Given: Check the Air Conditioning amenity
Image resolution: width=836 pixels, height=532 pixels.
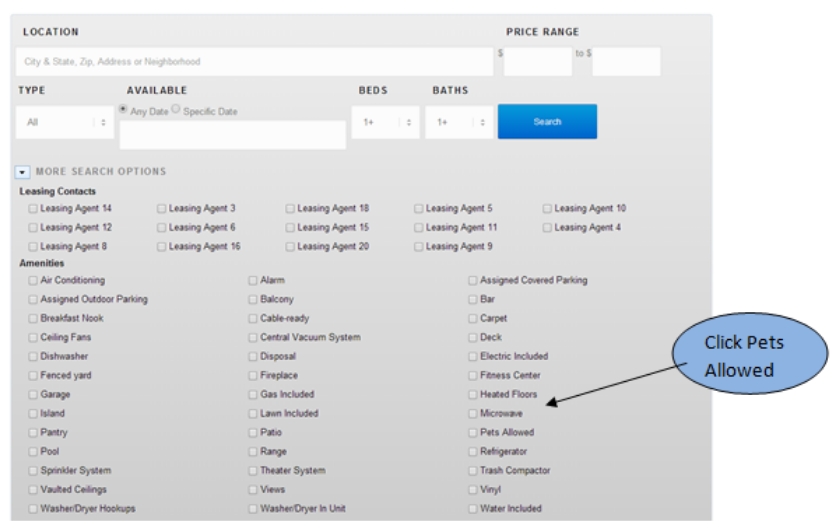Looking at the screenshot, I should [33, 281].
